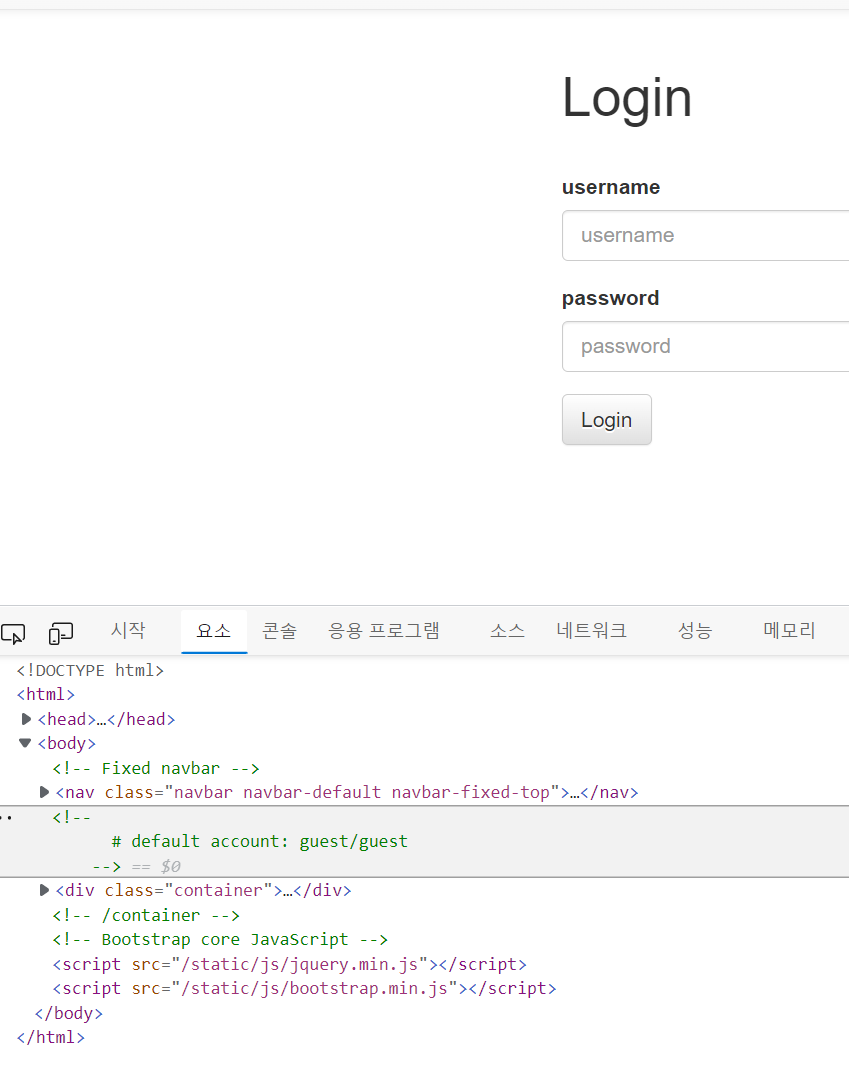Image resolution: width=849 pixels, height=1083 pixels.
Task: Expand the nav navbar element arrow
Action: [x=44, y=792]
